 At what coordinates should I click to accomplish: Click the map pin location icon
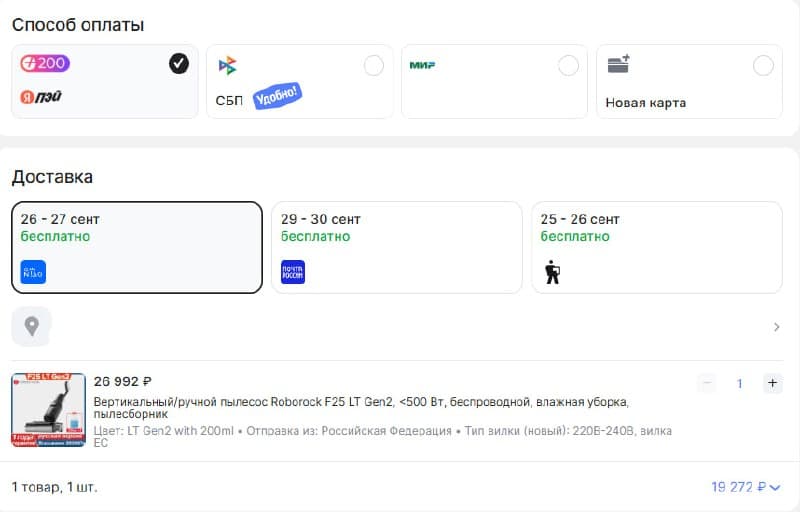32,326
